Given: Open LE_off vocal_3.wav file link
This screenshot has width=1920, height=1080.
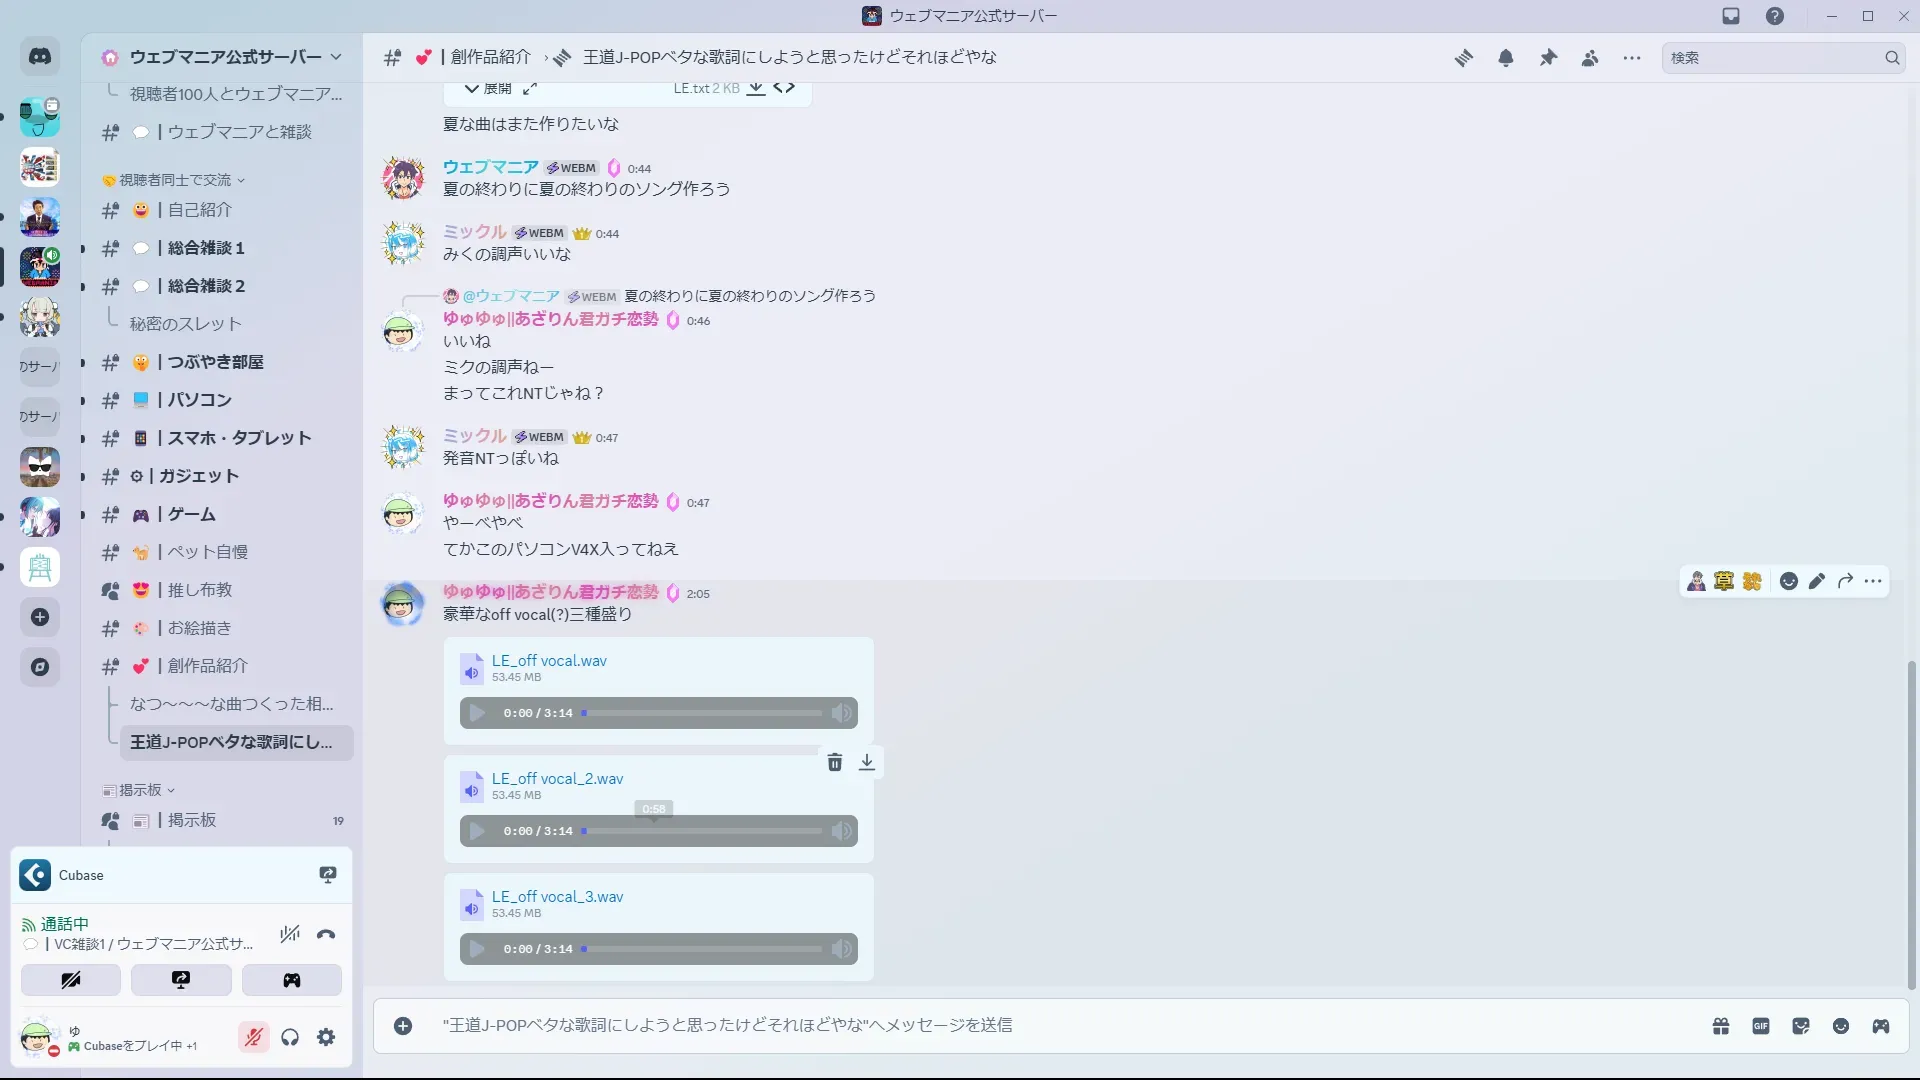Looking at the screenshot, I should pyautogui.click(x=557, y=897).
